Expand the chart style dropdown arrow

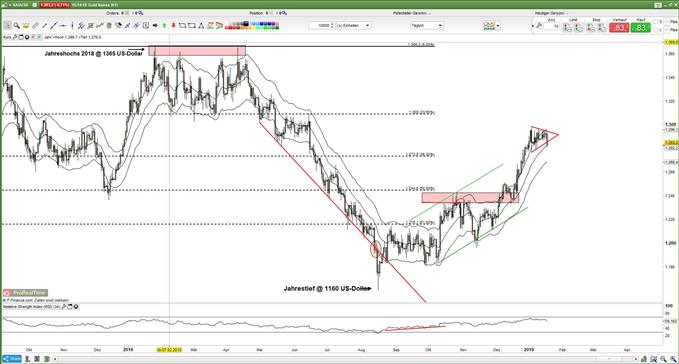498,26
